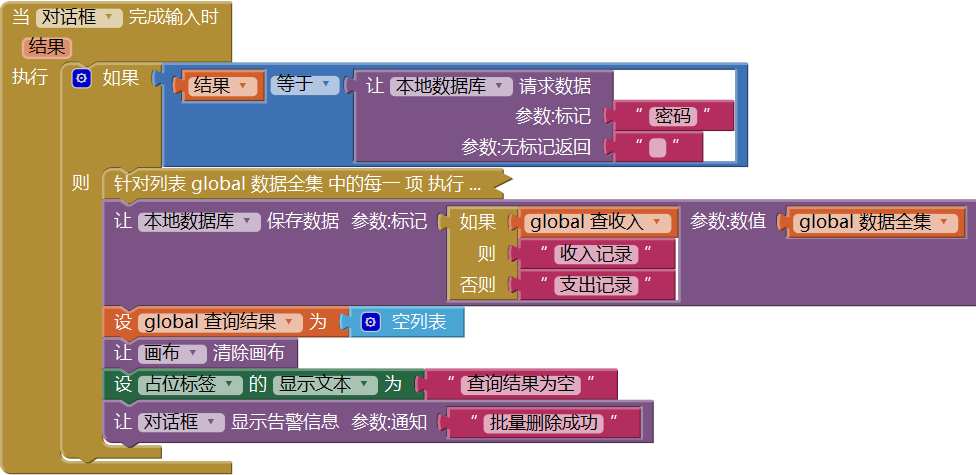Open the 对话框 dropdown in the 完成输入时 event header
The image size is (976, 475).
coord(79,17)
